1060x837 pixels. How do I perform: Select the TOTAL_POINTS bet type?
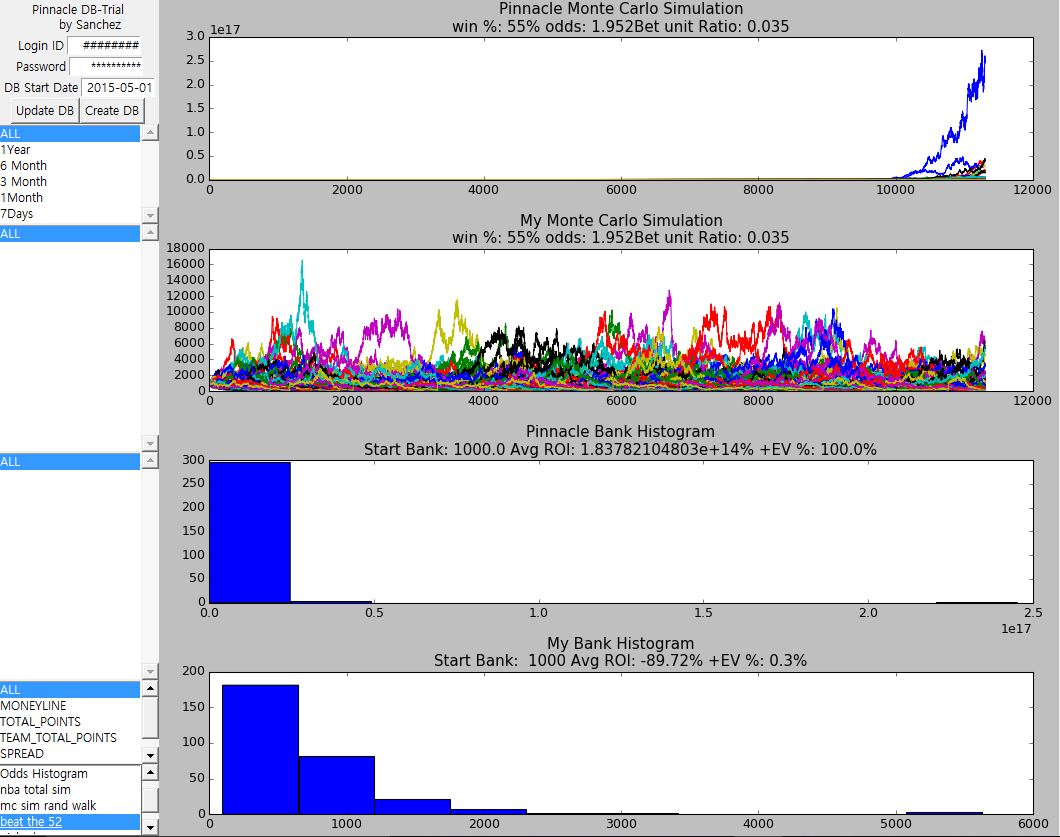70,721
